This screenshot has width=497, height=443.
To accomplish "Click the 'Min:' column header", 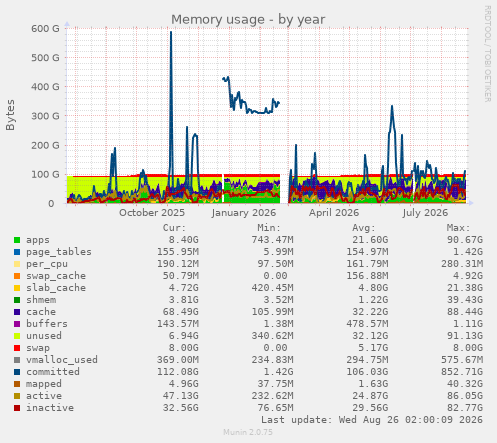I will [269, 228].
